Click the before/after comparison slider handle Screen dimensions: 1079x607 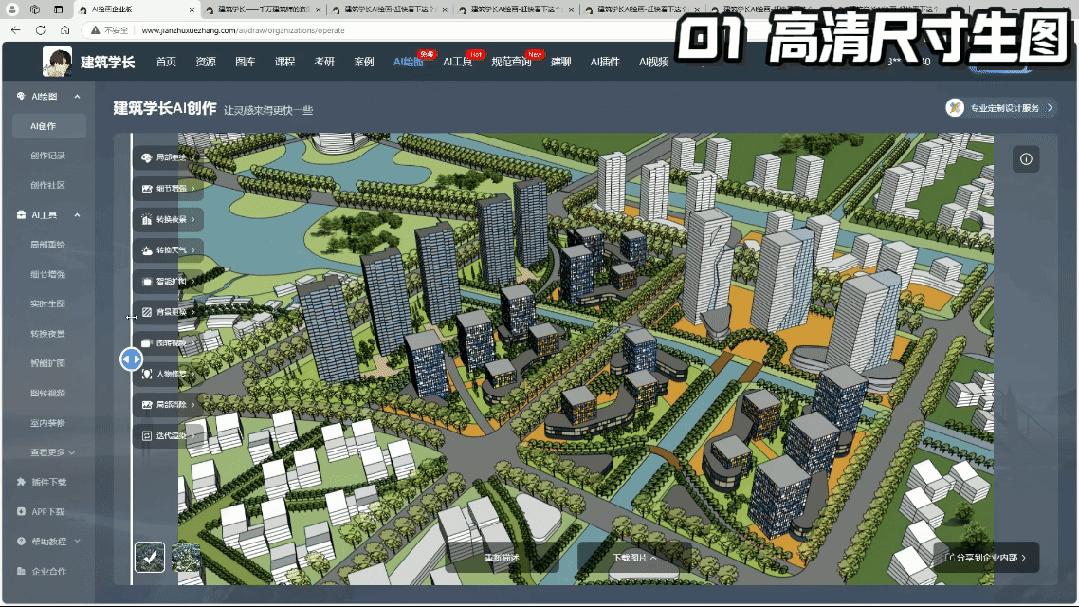point(131,359)
